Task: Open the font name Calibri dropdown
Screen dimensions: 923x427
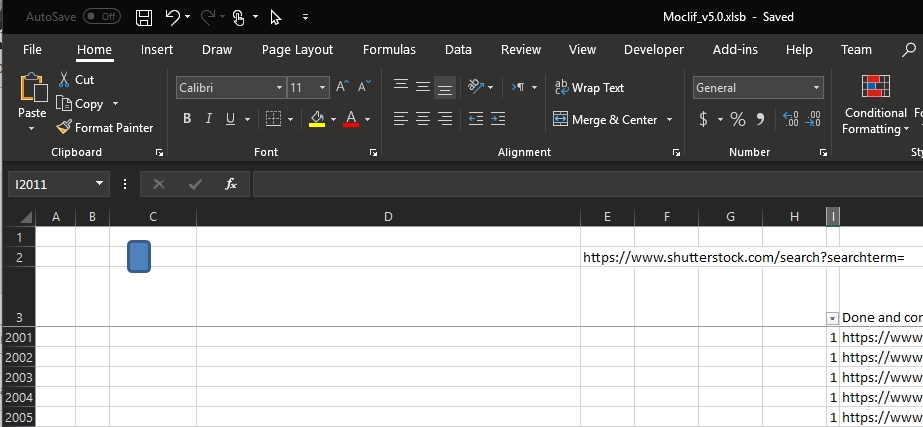Action: click(x=279, y=88)
